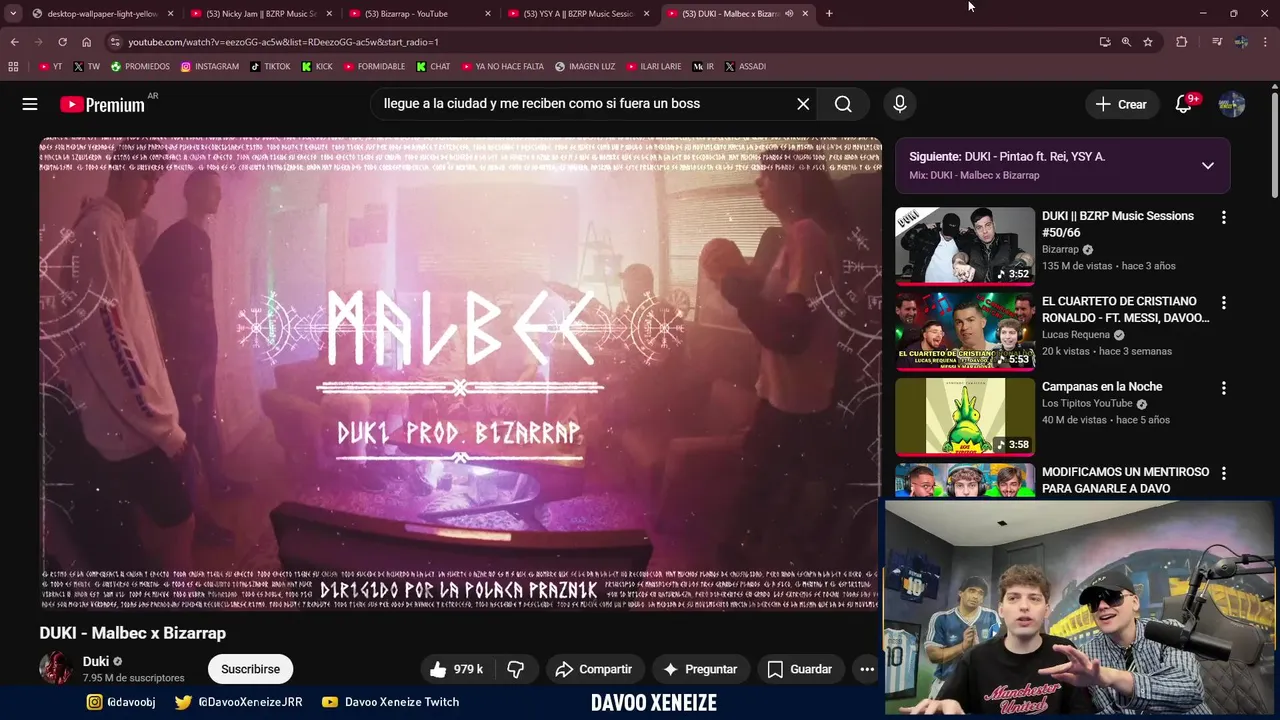Click the Preguntar AI button
Image resolution: width=1280 pixels, height=720 pixels.
tap(700, 669)
